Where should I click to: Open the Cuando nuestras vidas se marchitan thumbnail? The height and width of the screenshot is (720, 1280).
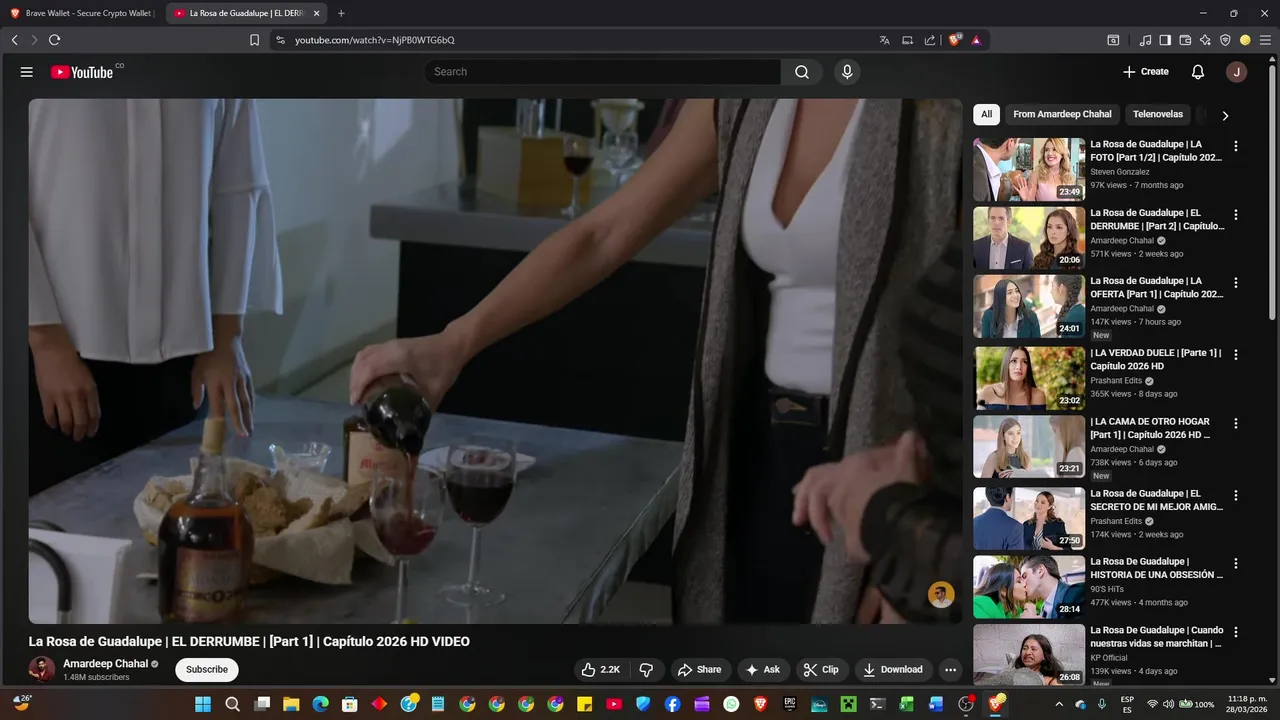click(1029, 655)
